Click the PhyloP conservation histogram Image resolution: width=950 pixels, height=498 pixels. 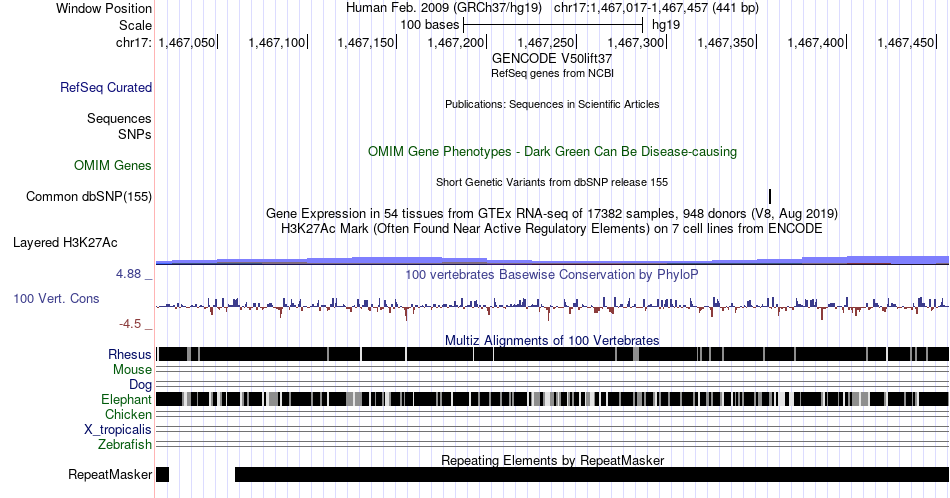[553, 307]
